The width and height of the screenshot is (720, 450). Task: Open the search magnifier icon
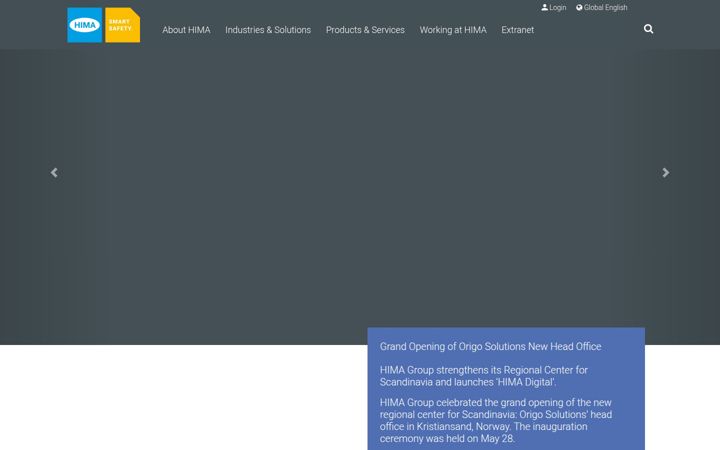click(x=648, y=29)
